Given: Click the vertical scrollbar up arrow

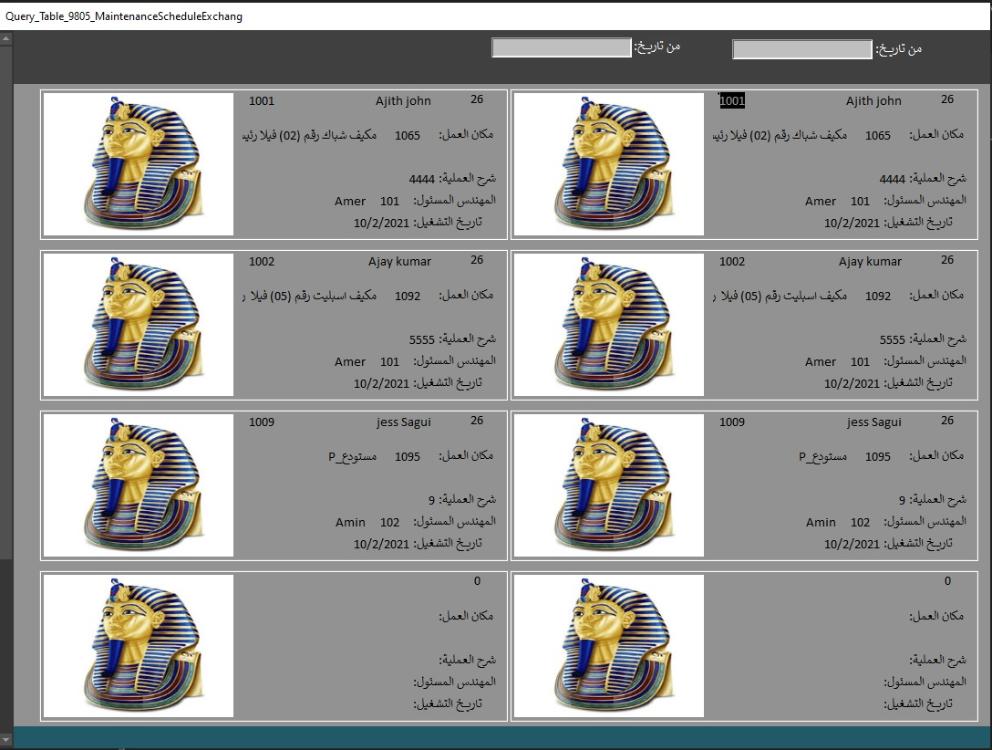Looking at the screenshot, I should tap(6, 39).
